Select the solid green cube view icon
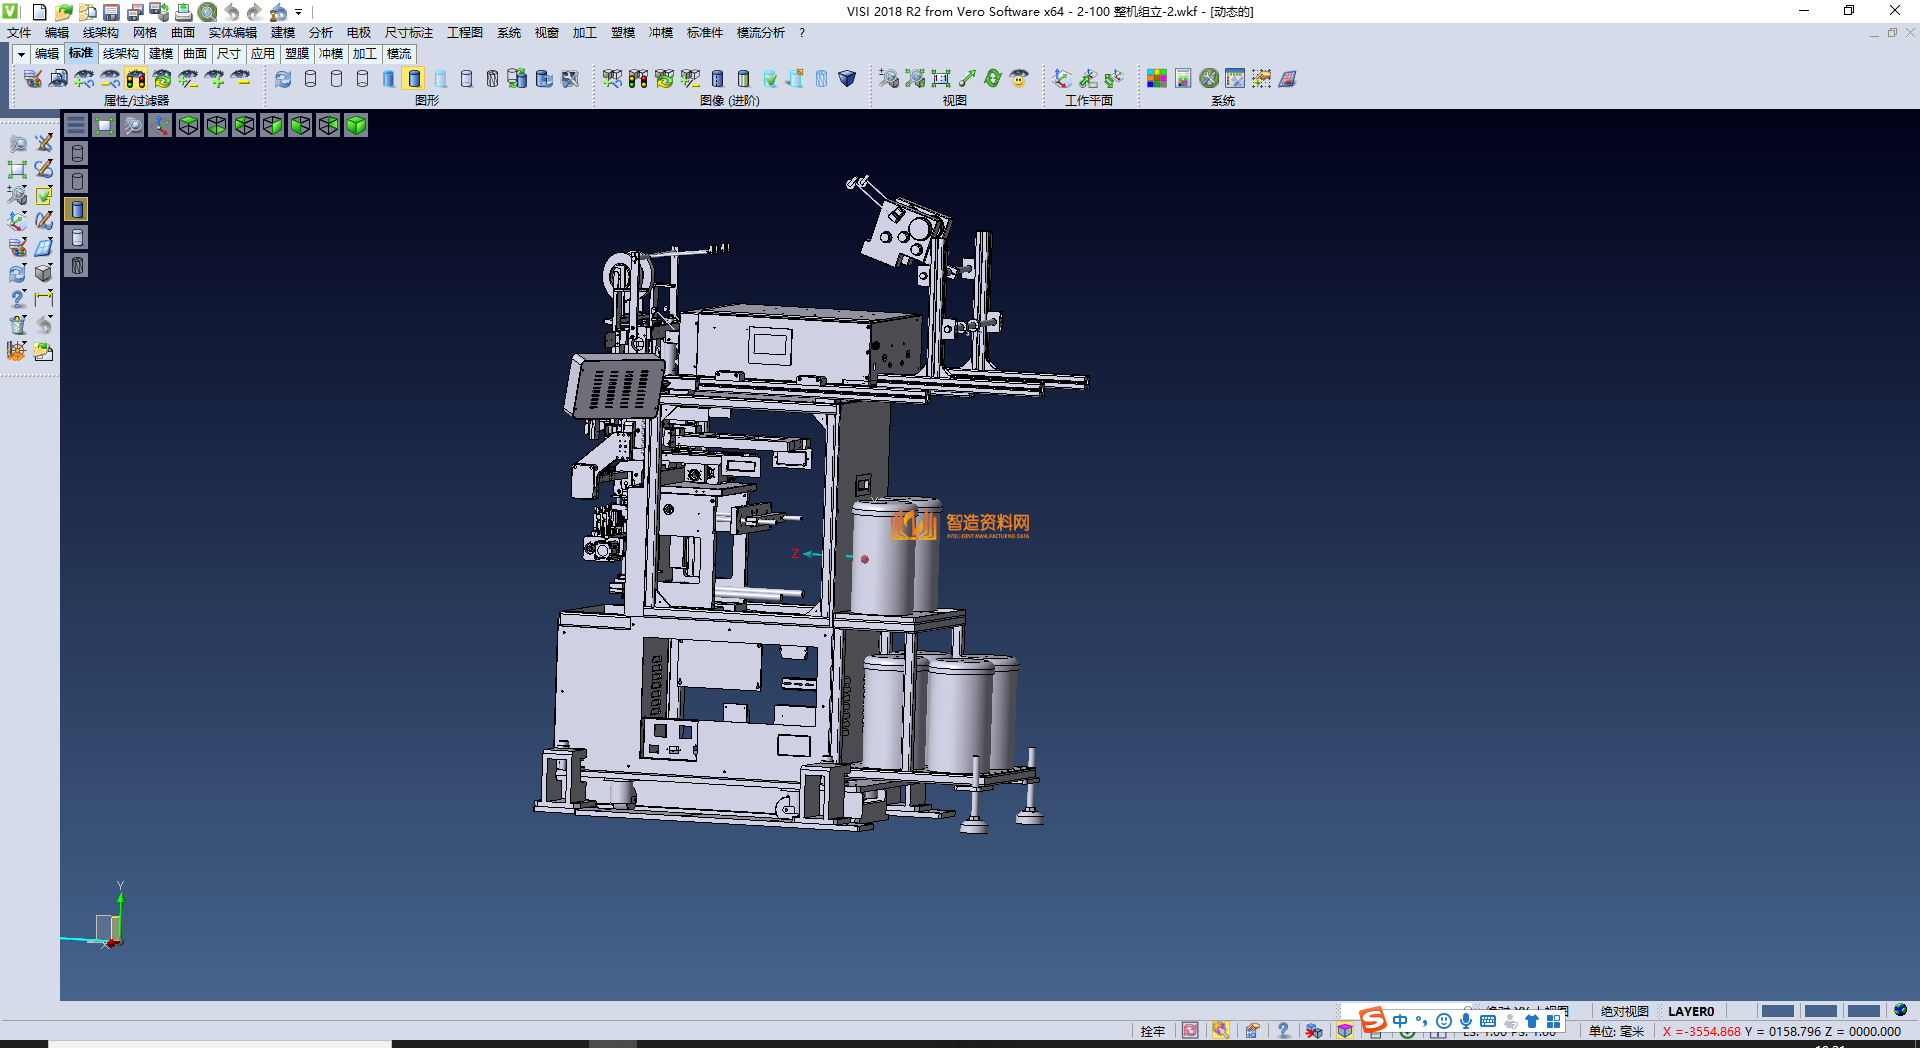 (x=356, y=125)
